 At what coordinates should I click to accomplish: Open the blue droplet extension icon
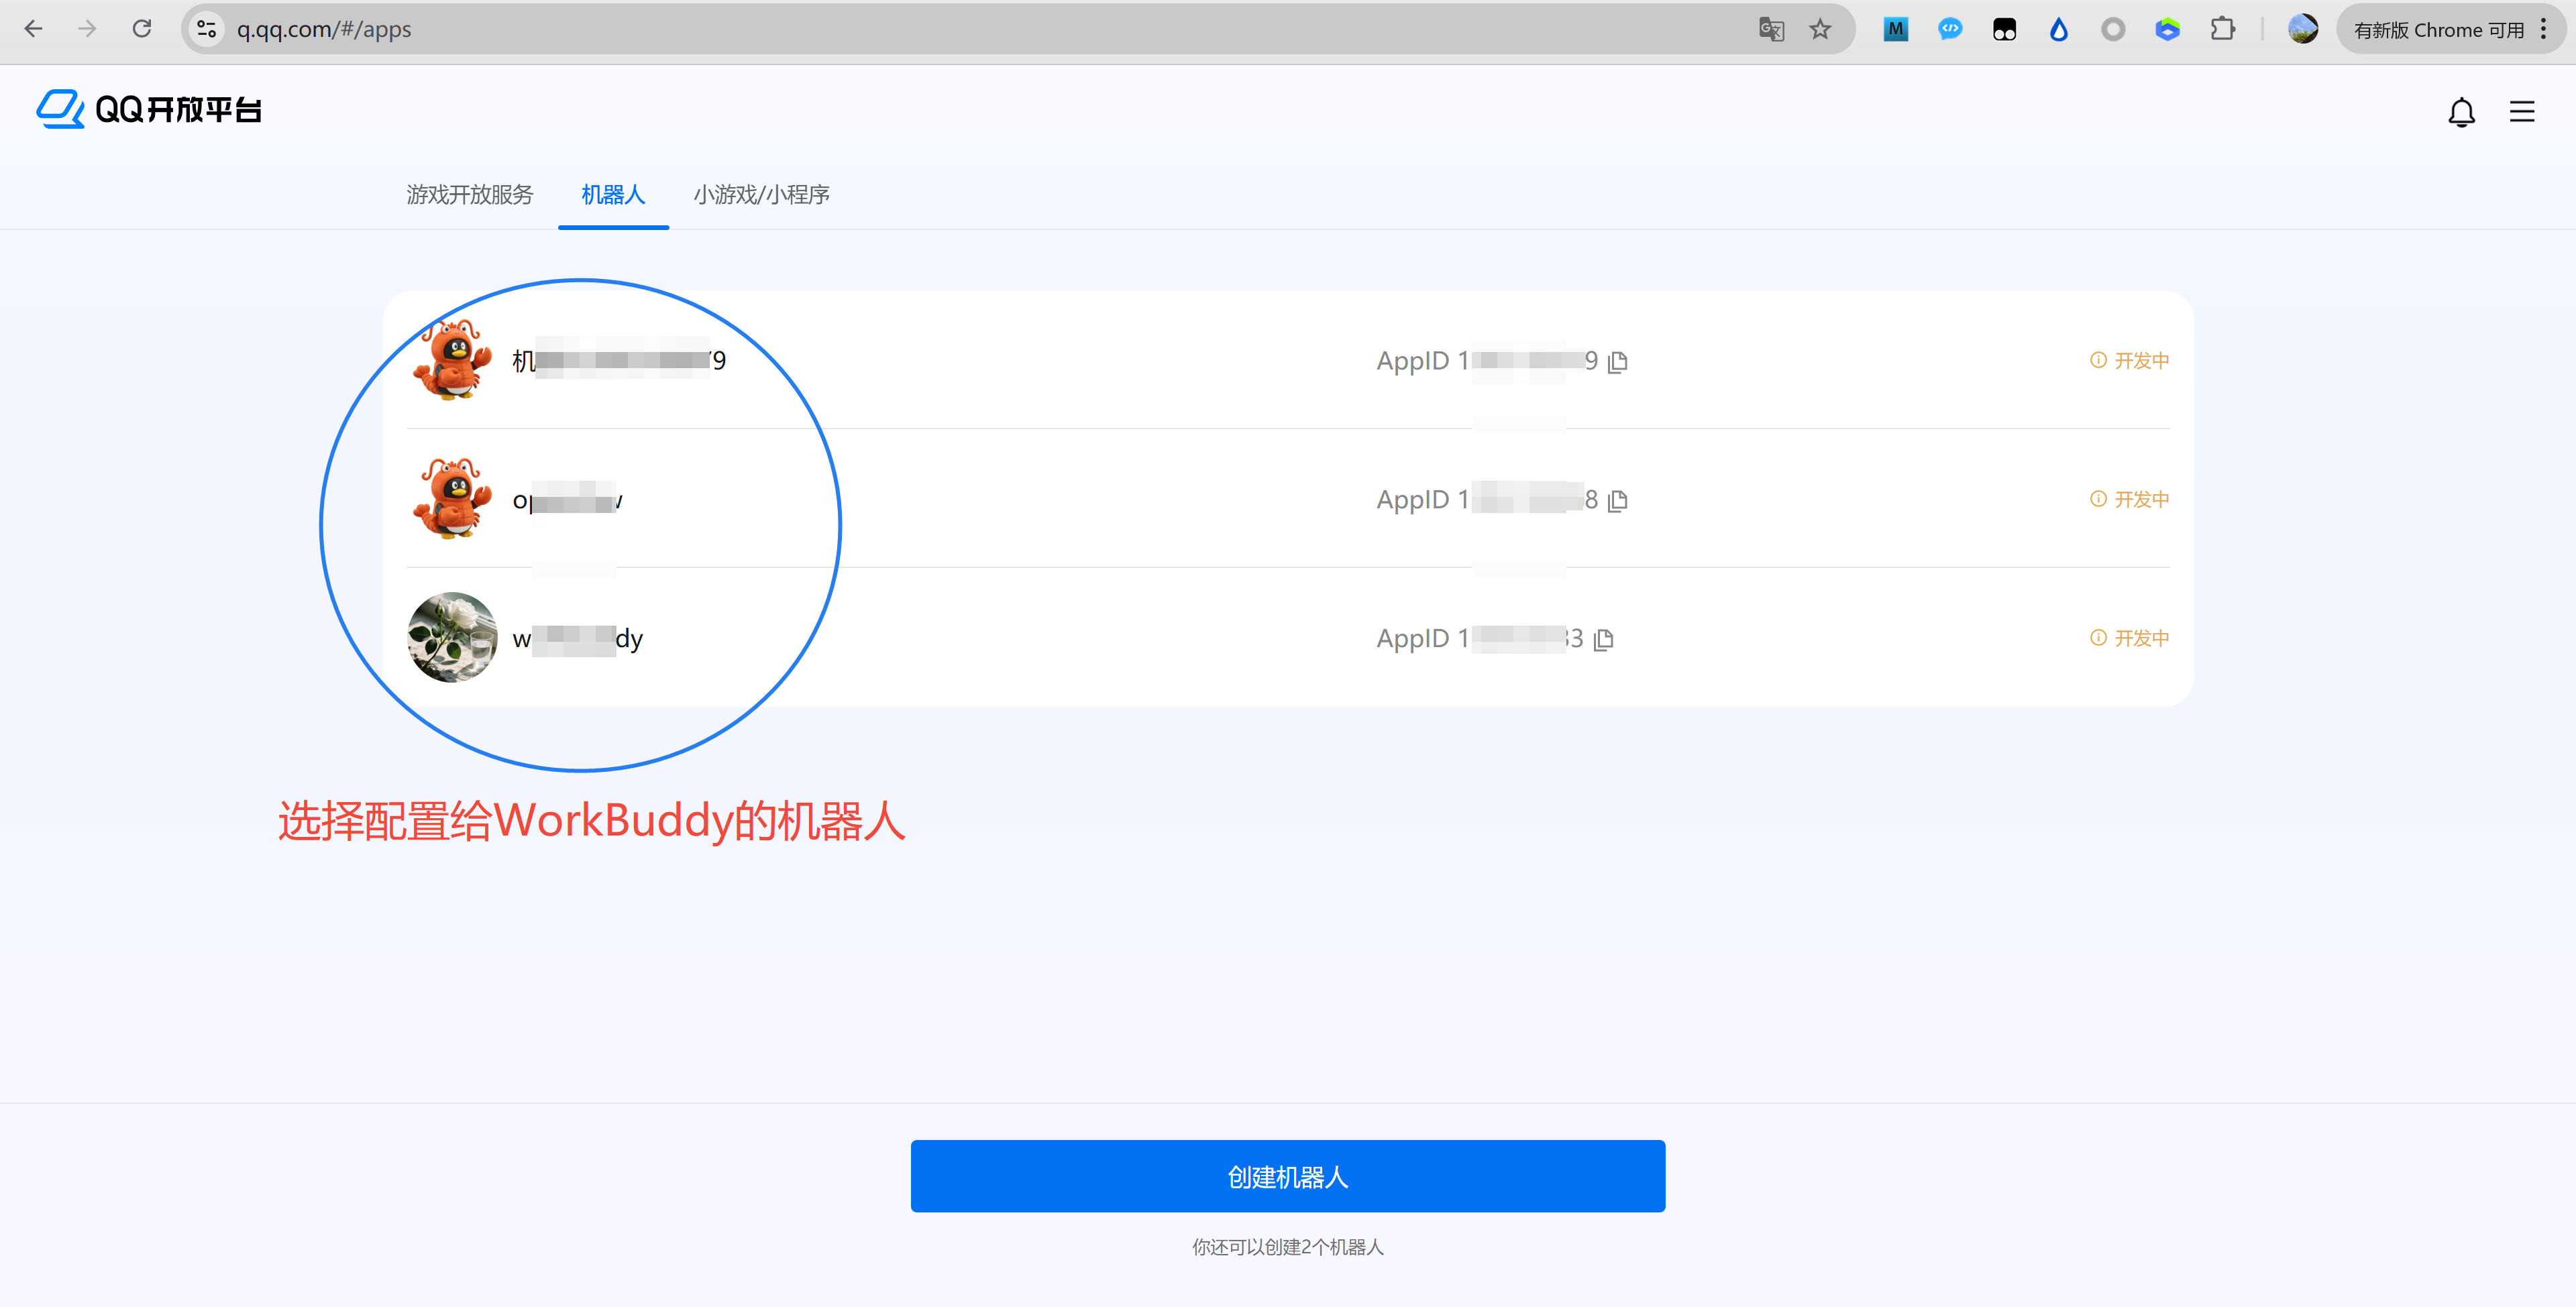click(x=2058, y=29)
